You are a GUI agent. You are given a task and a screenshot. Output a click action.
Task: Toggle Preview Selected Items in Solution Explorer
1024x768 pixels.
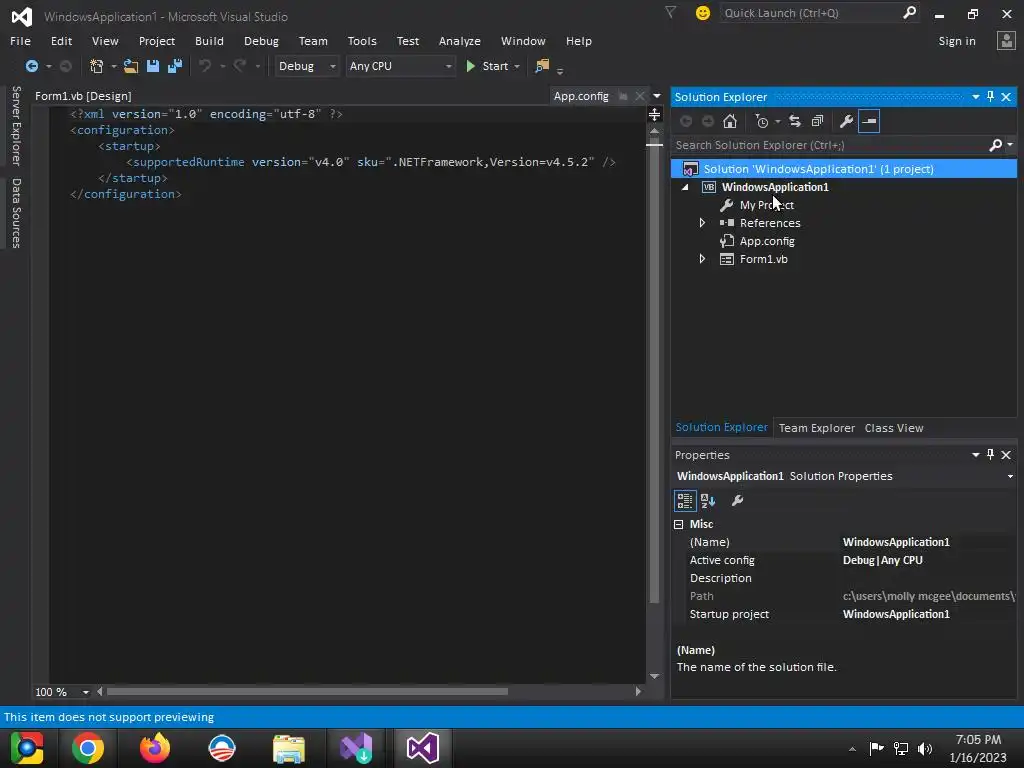coord(869,121)
